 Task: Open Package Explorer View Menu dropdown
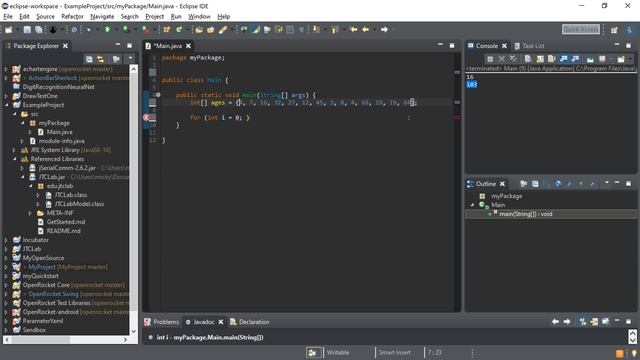point(130,59)
